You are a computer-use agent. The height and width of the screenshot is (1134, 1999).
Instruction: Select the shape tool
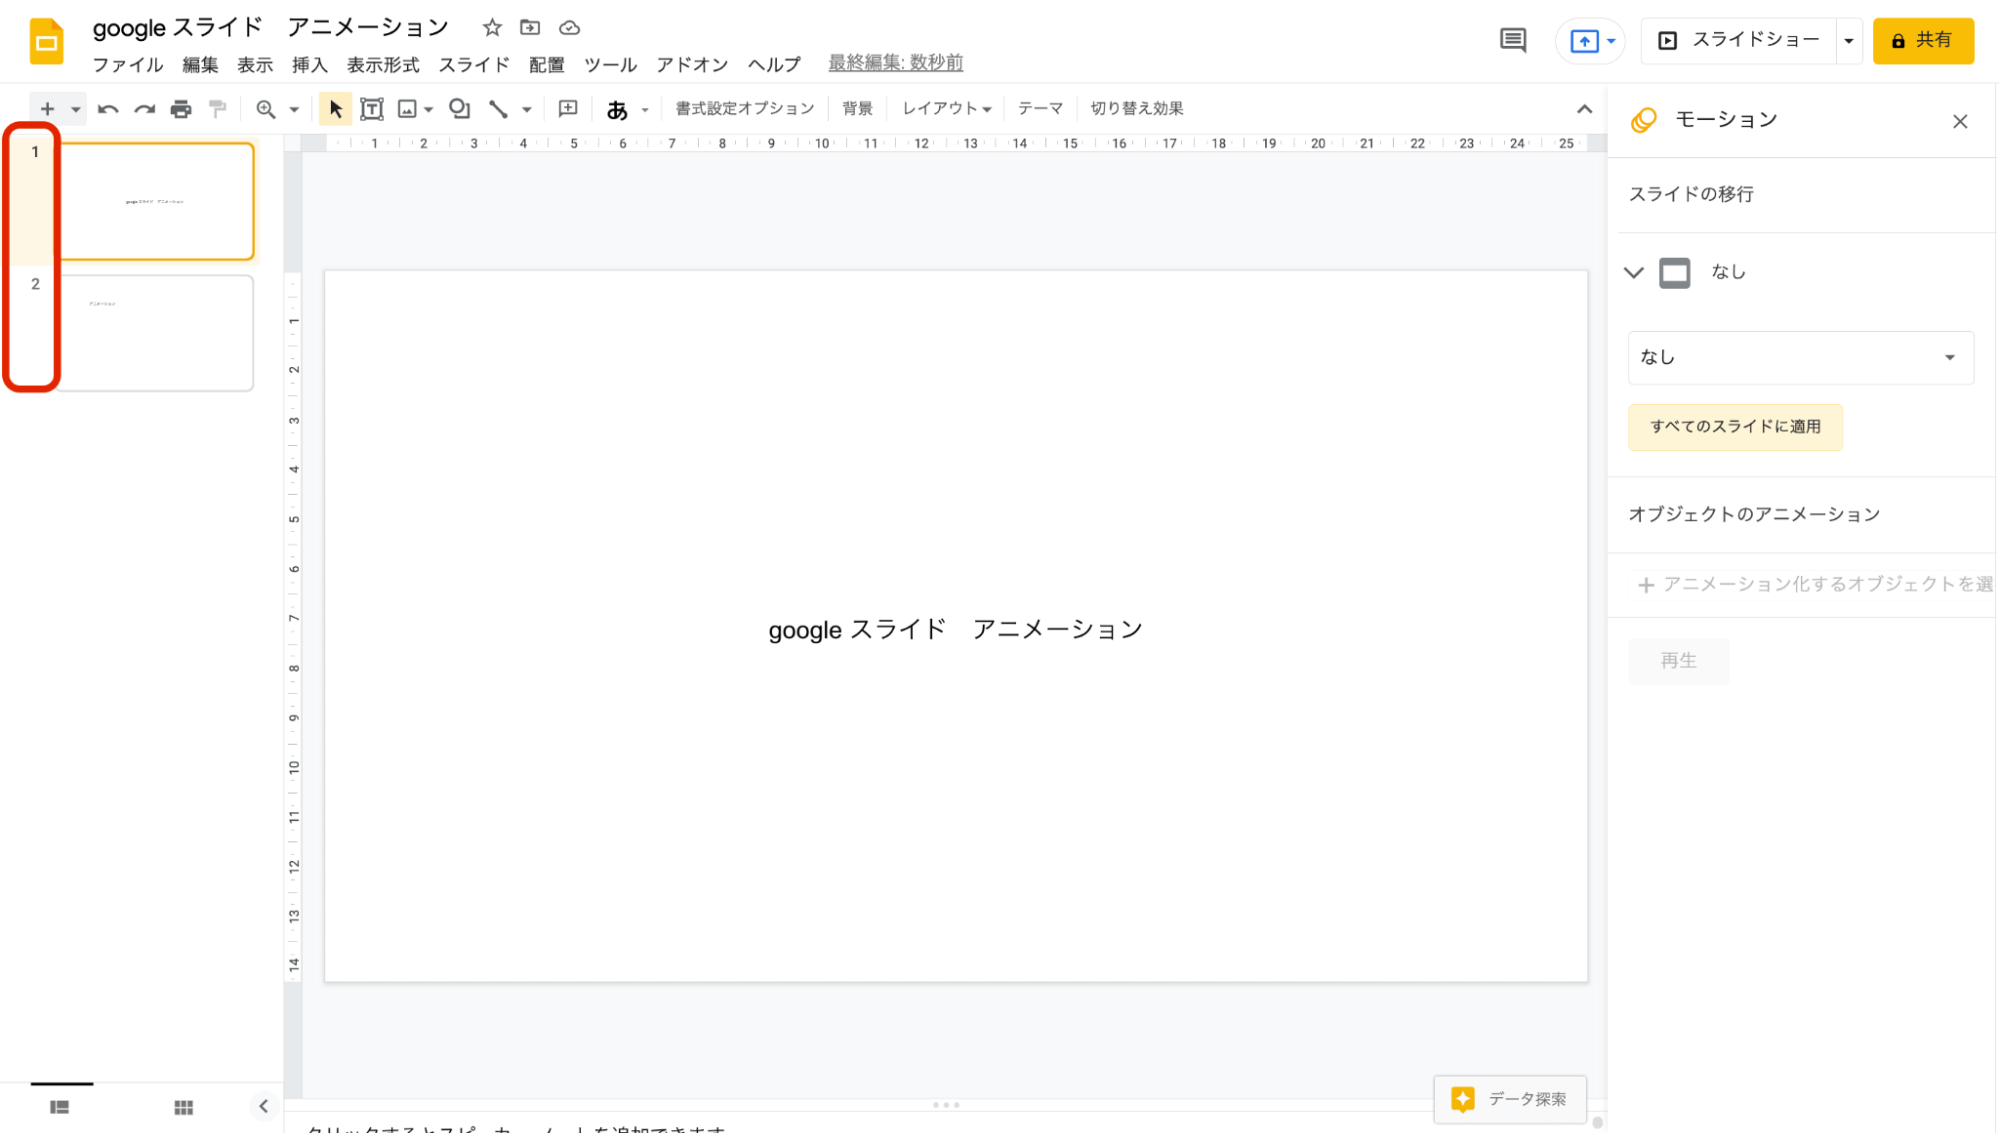pyautogui.click(x=459, y=109)
